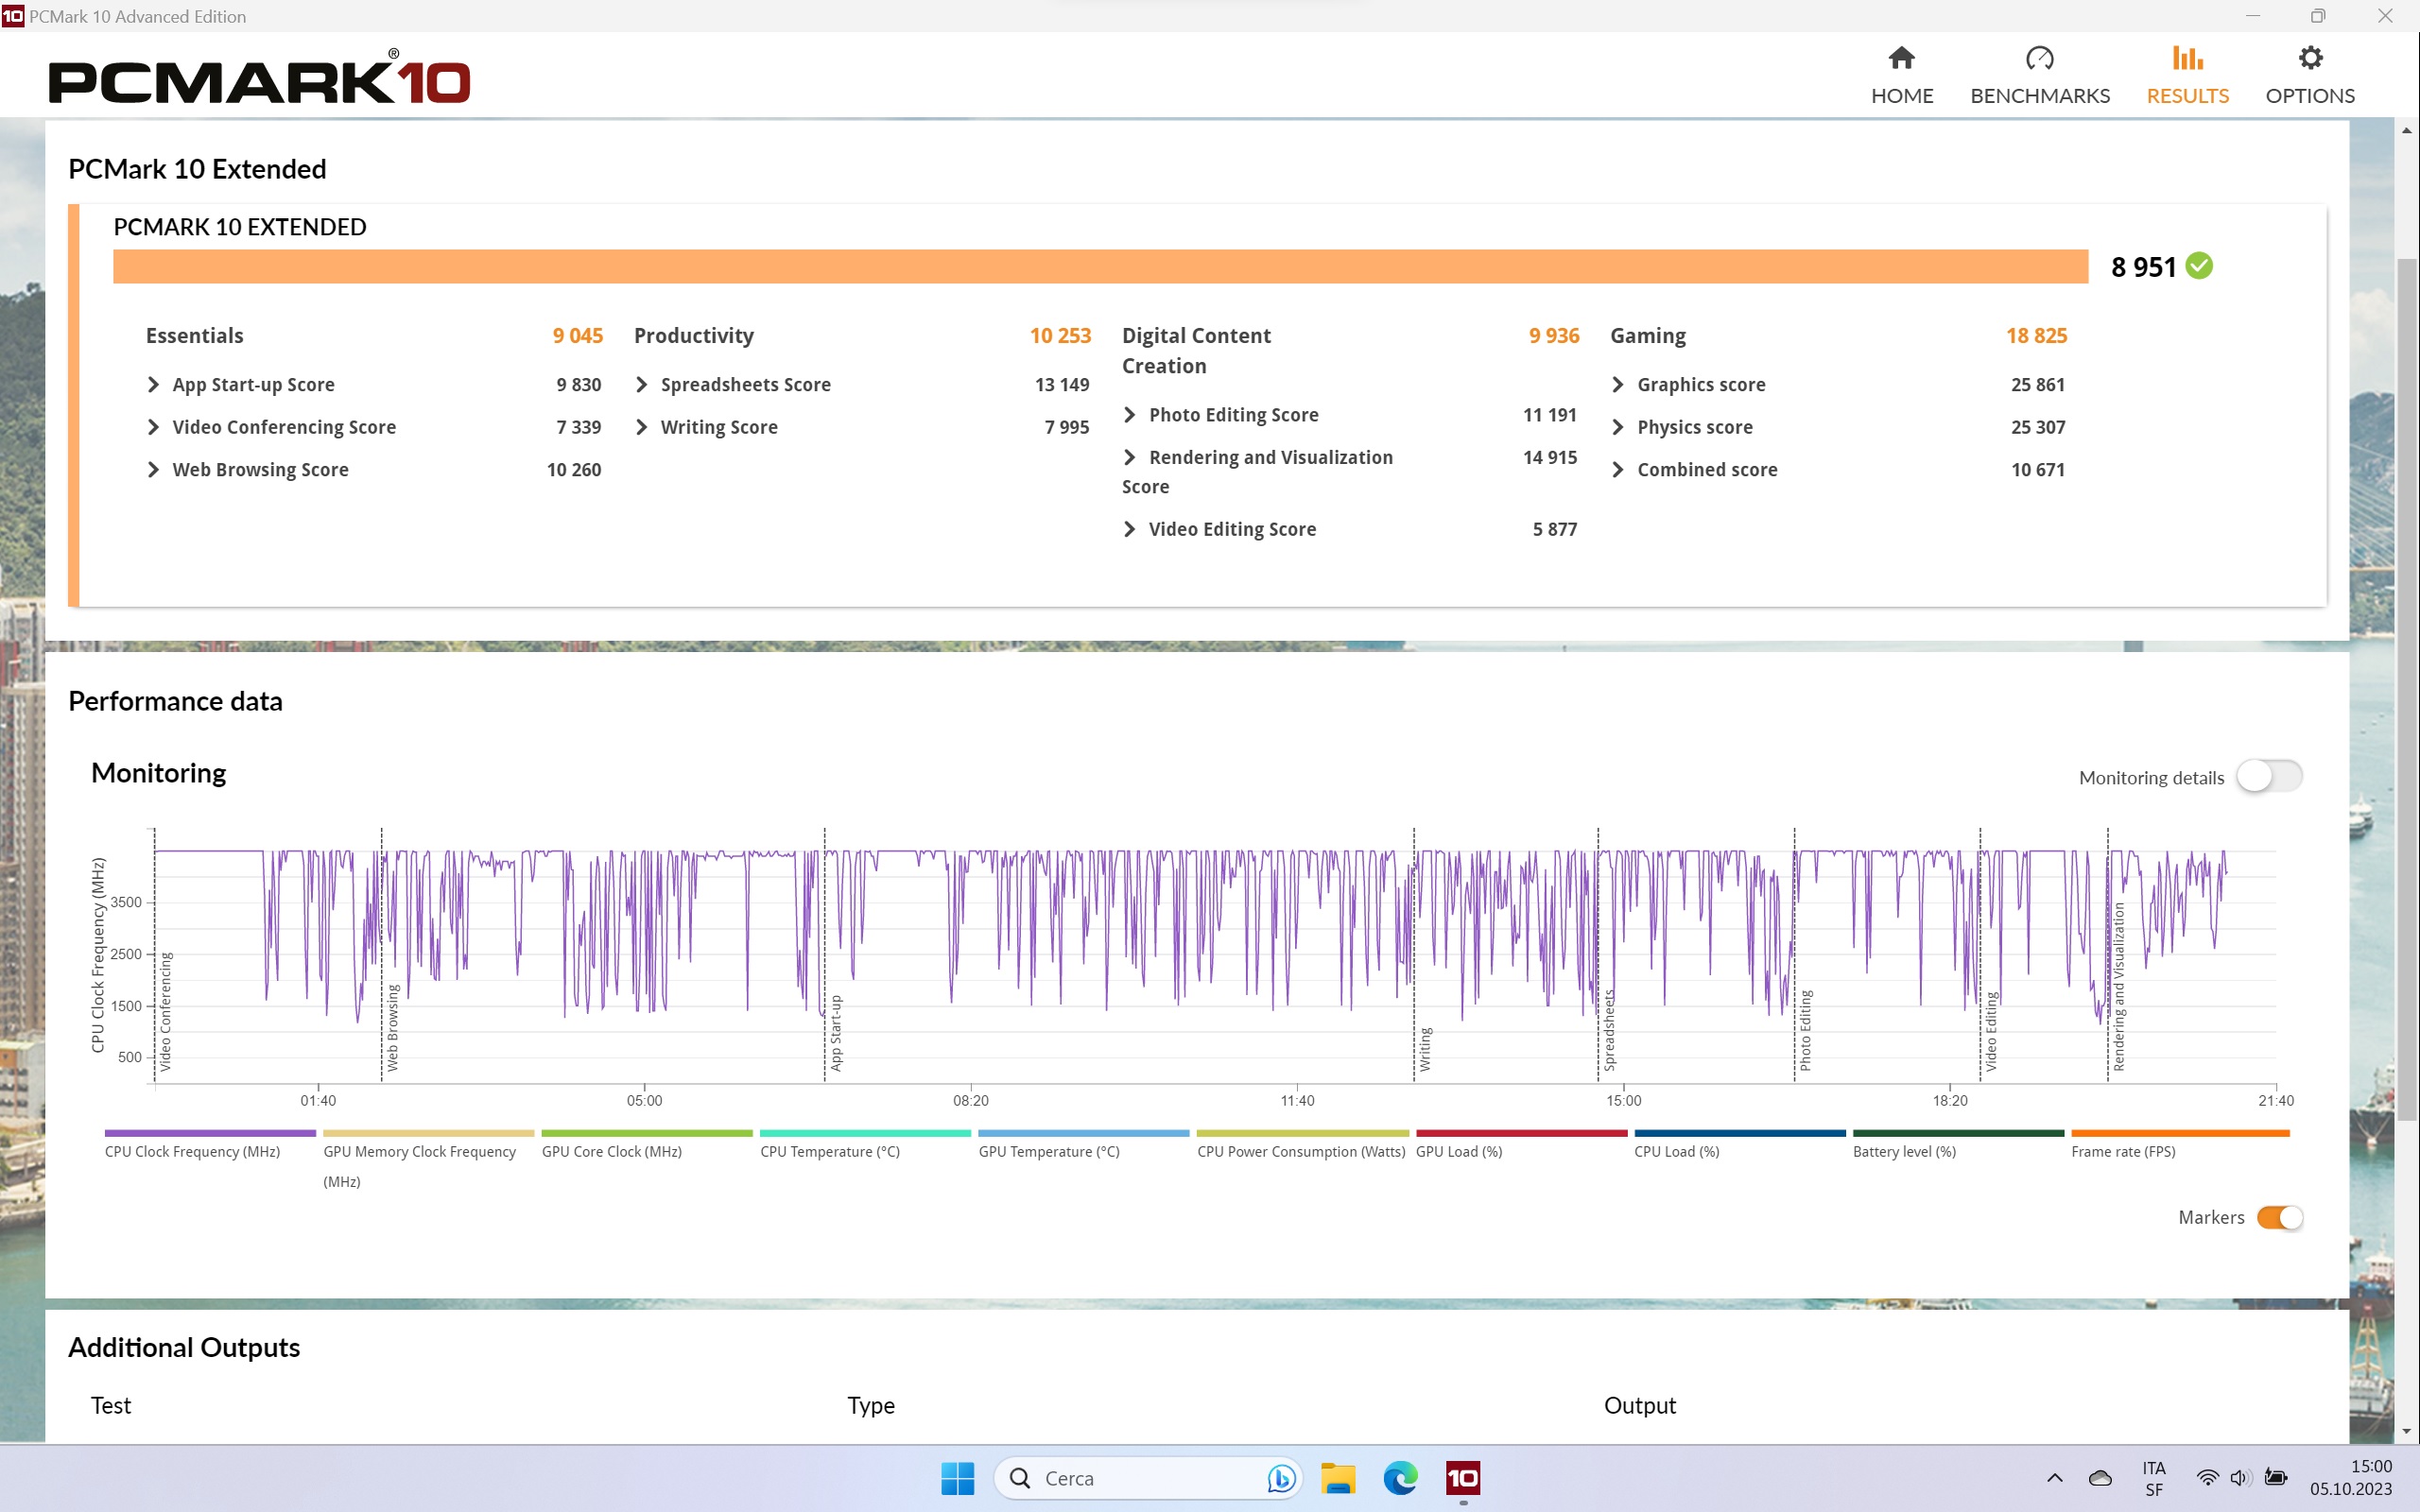The width and height of the screenshot is (2420, 1512).
Task: Click the Writing chart marker
Action: pos(1426,1050)
